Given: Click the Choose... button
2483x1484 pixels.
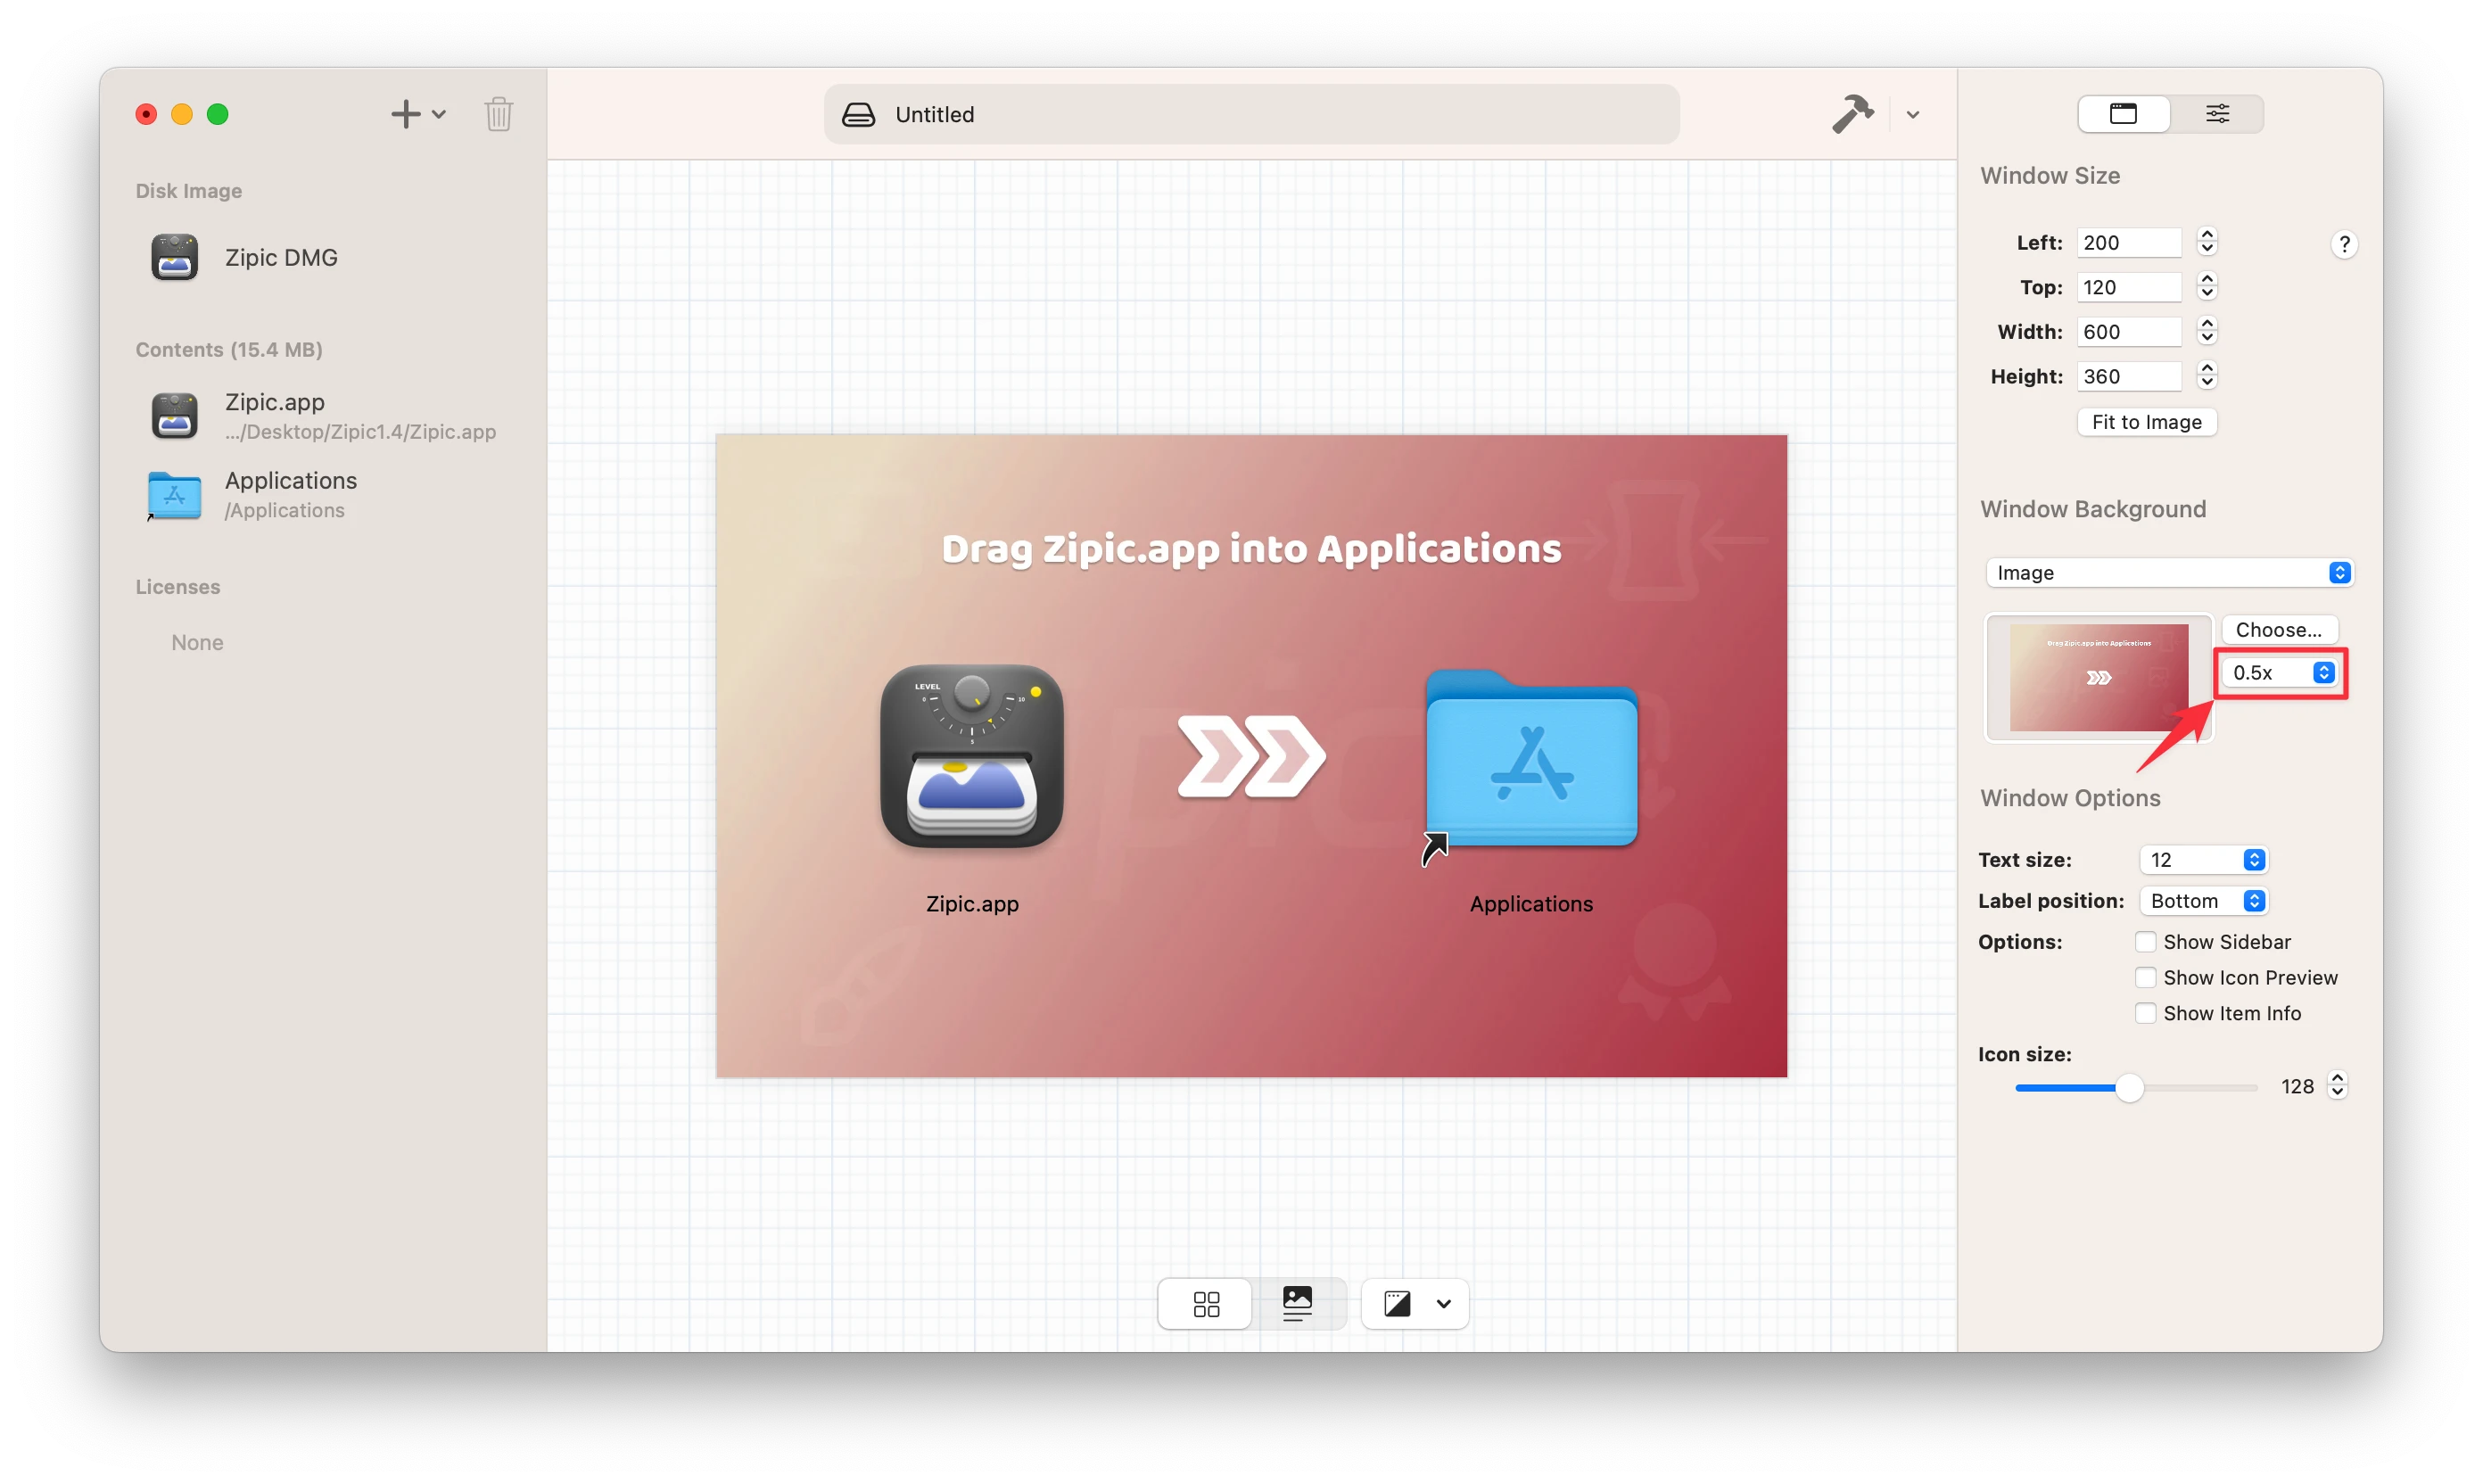Looking at the screenshot, I should coord(2278,629).
